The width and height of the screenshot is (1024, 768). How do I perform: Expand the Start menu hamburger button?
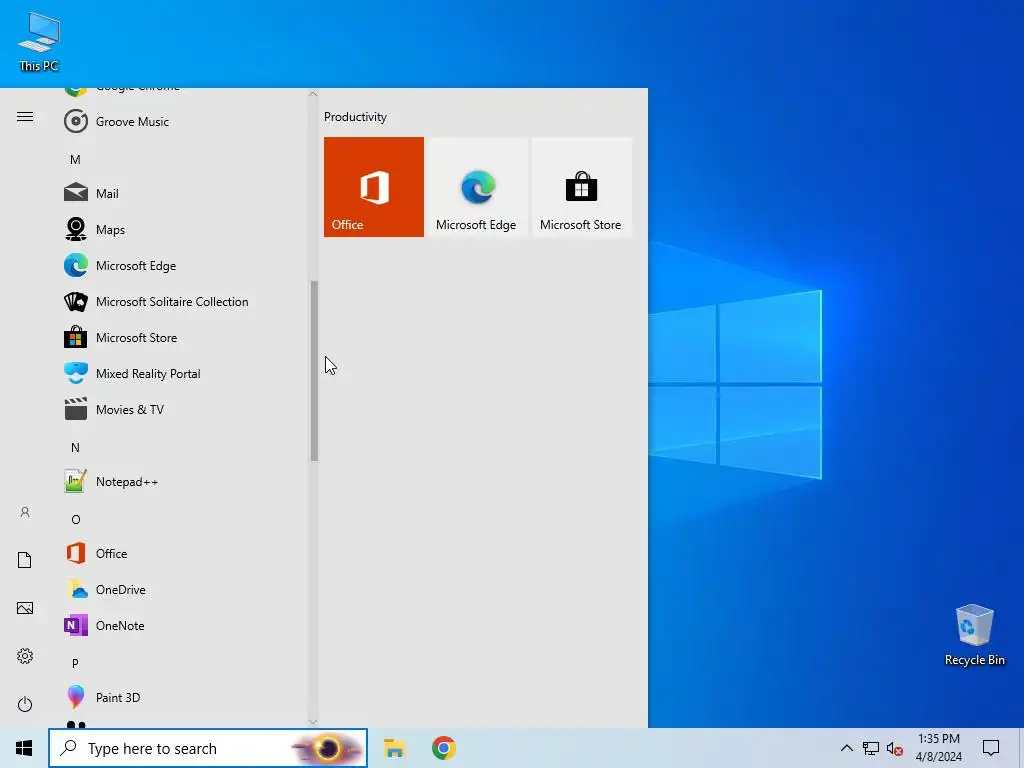pyautogui.click(x=25, y=116)
